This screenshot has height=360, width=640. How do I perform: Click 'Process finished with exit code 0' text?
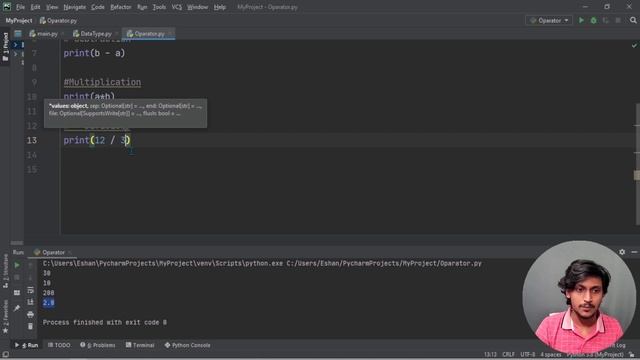pyautogui.click(x=105, y=322)
